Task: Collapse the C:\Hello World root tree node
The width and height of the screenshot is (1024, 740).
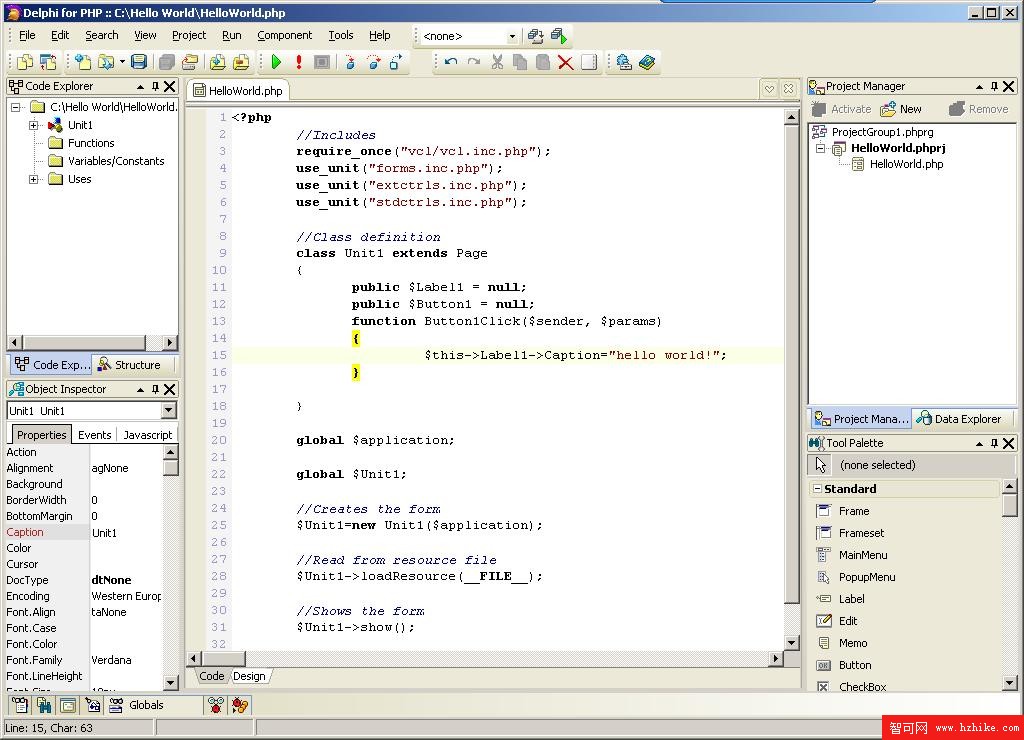Action: (x=15, y=107)
